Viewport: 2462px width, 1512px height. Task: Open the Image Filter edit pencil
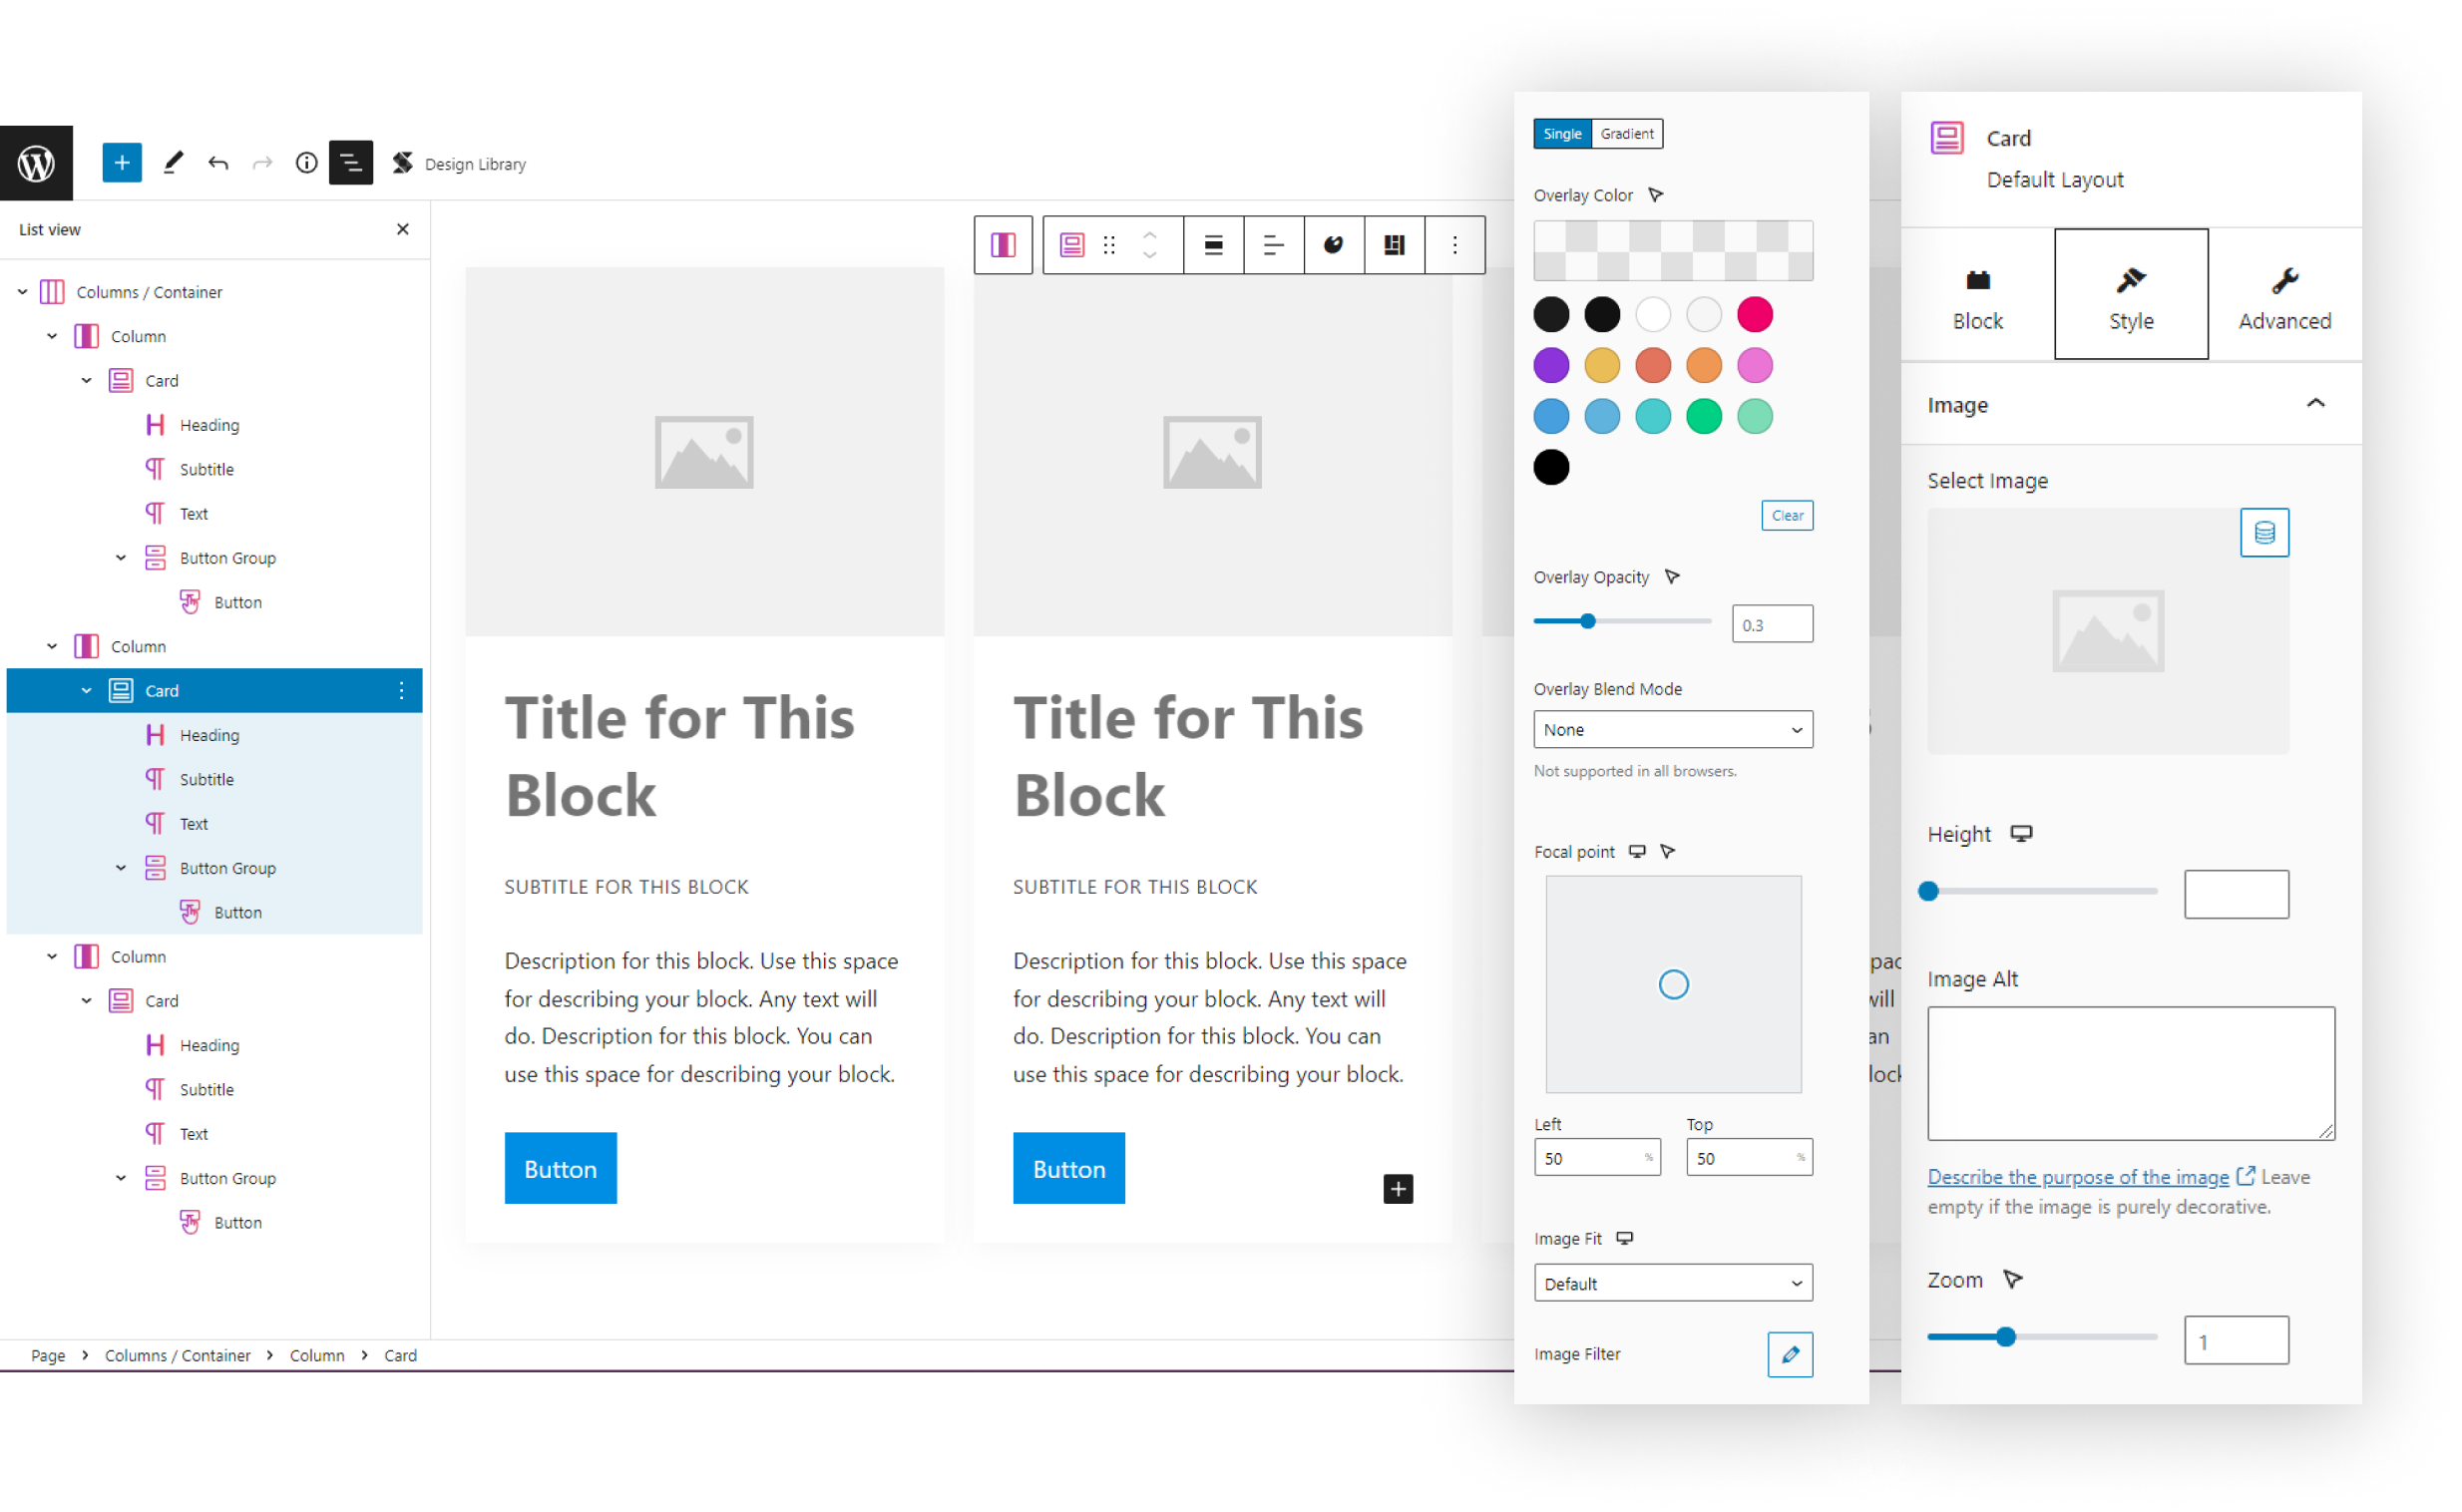1789,1354
